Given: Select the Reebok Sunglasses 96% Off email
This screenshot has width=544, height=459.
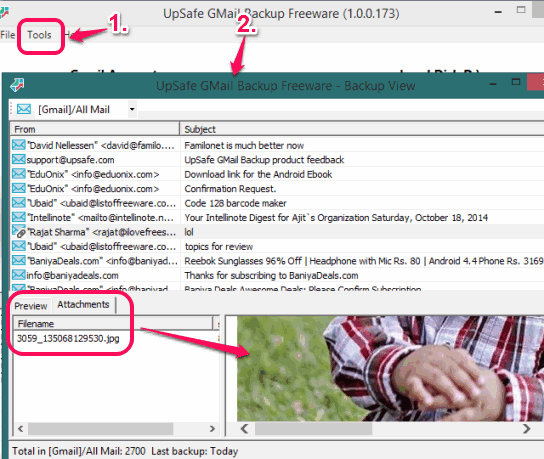Looking at the screenshot, I should pyautogui.click(x=364, y=261).
